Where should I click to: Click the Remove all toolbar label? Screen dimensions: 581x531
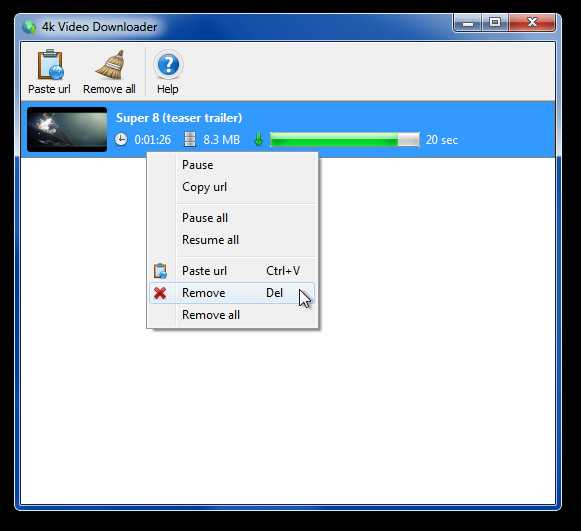point(109,89)
